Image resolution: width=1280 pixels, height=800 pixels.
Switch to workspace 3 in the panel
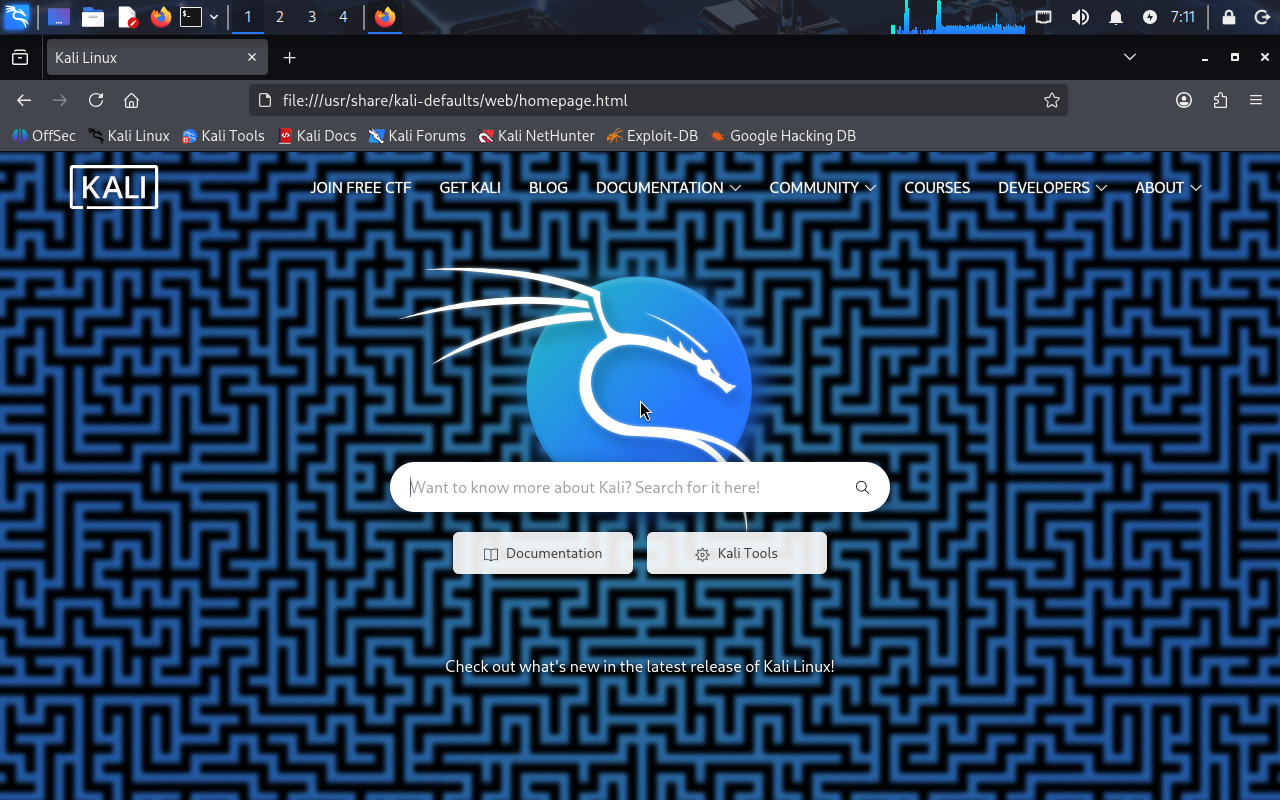[312, 17]
